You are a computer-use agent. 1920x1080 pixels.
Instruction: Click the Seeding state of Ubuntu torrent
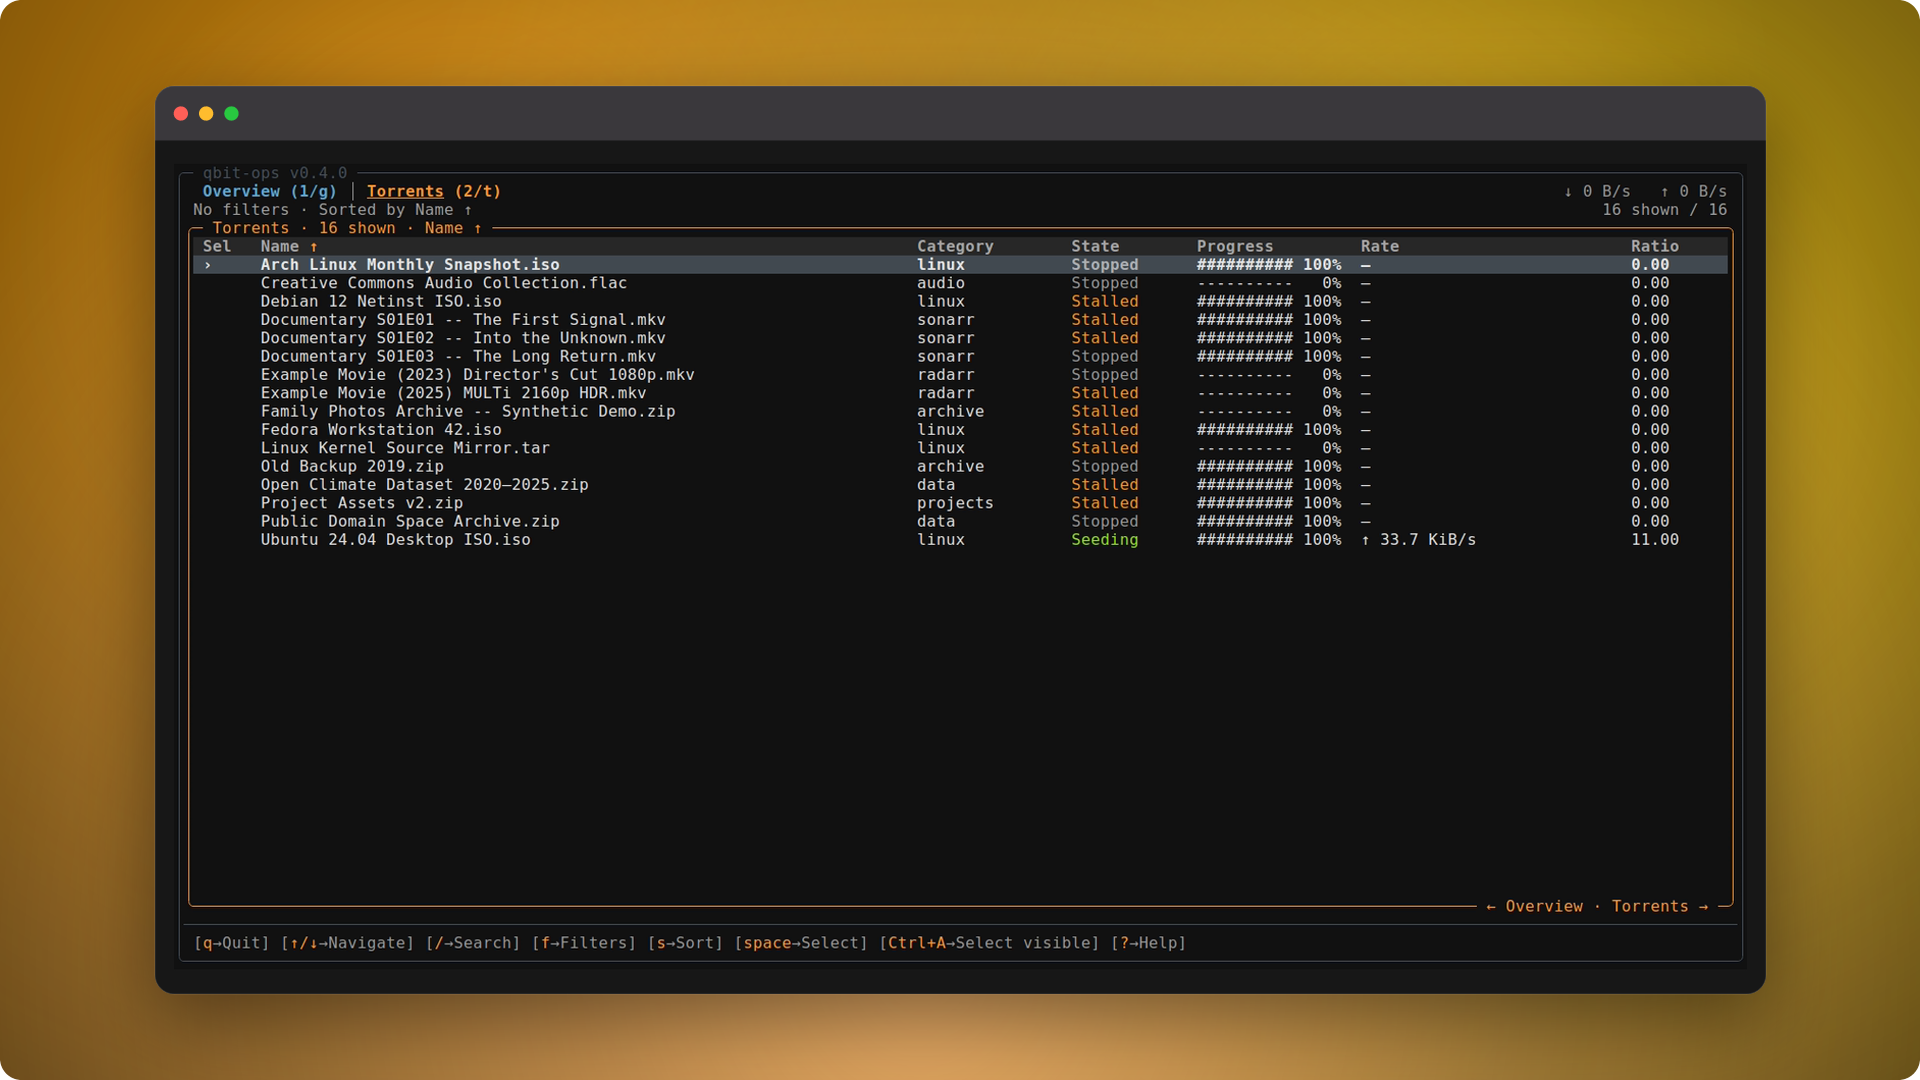tap(1105, 540)
